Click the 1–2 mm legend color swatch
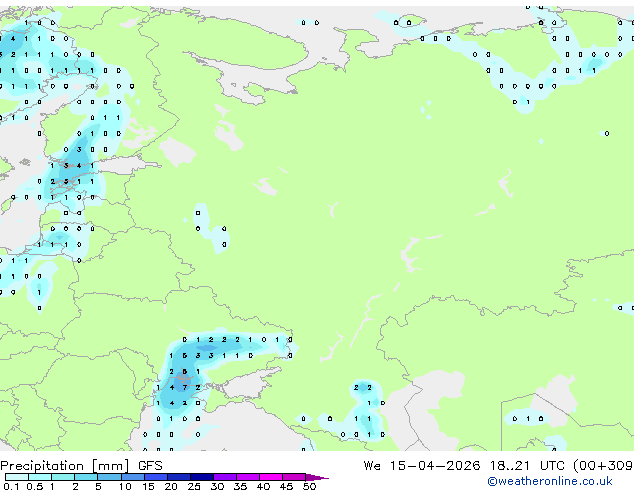This screenshot has height=490, width=634. [x=63, y=477]
